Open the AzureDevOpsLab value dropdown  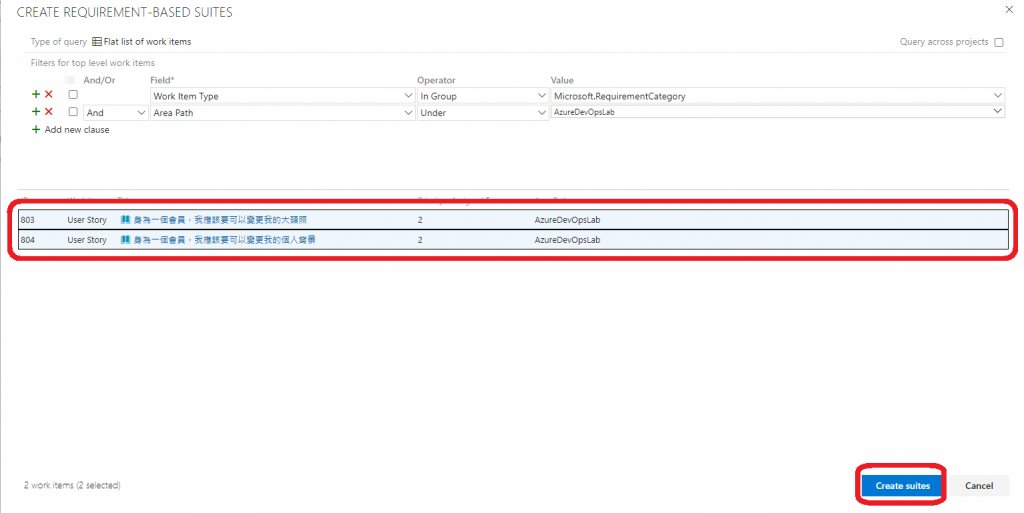(778, 112)
